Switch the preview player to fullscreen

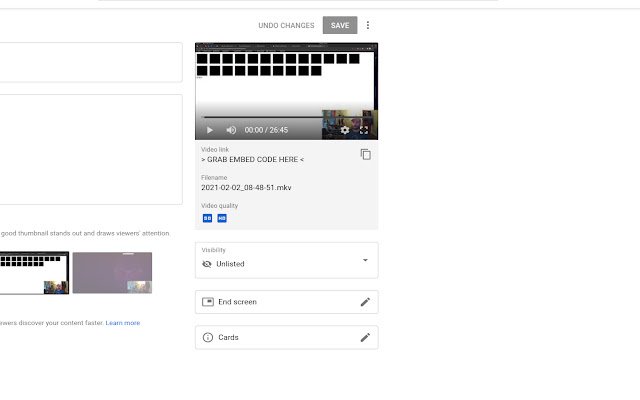(x=364, y=130)
